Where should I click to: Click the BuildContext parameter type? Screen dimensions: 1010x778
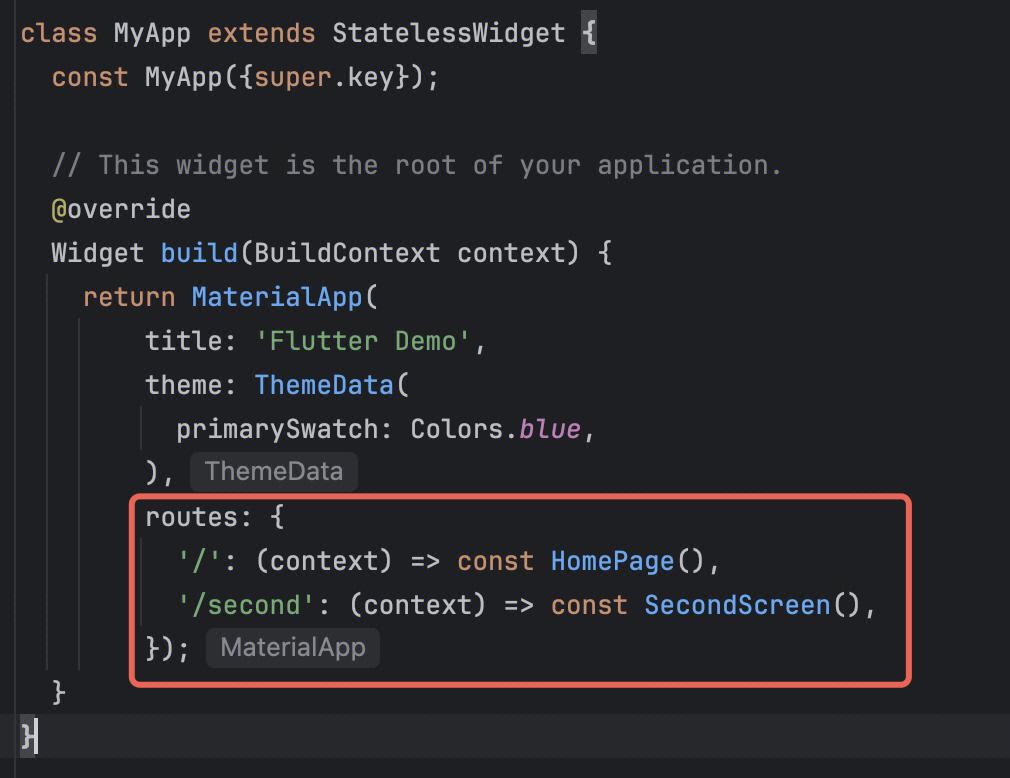tap(347, 253)
